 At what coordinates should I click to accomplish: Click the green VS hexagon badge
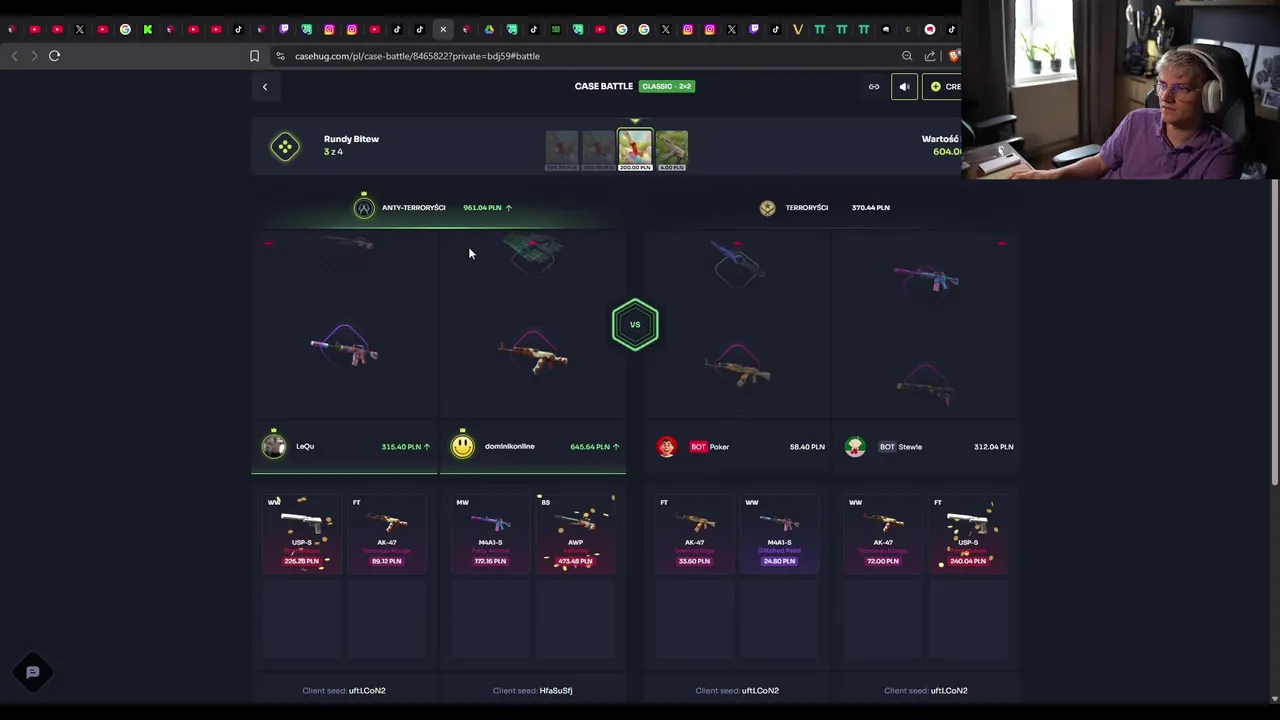pos(635,325)
